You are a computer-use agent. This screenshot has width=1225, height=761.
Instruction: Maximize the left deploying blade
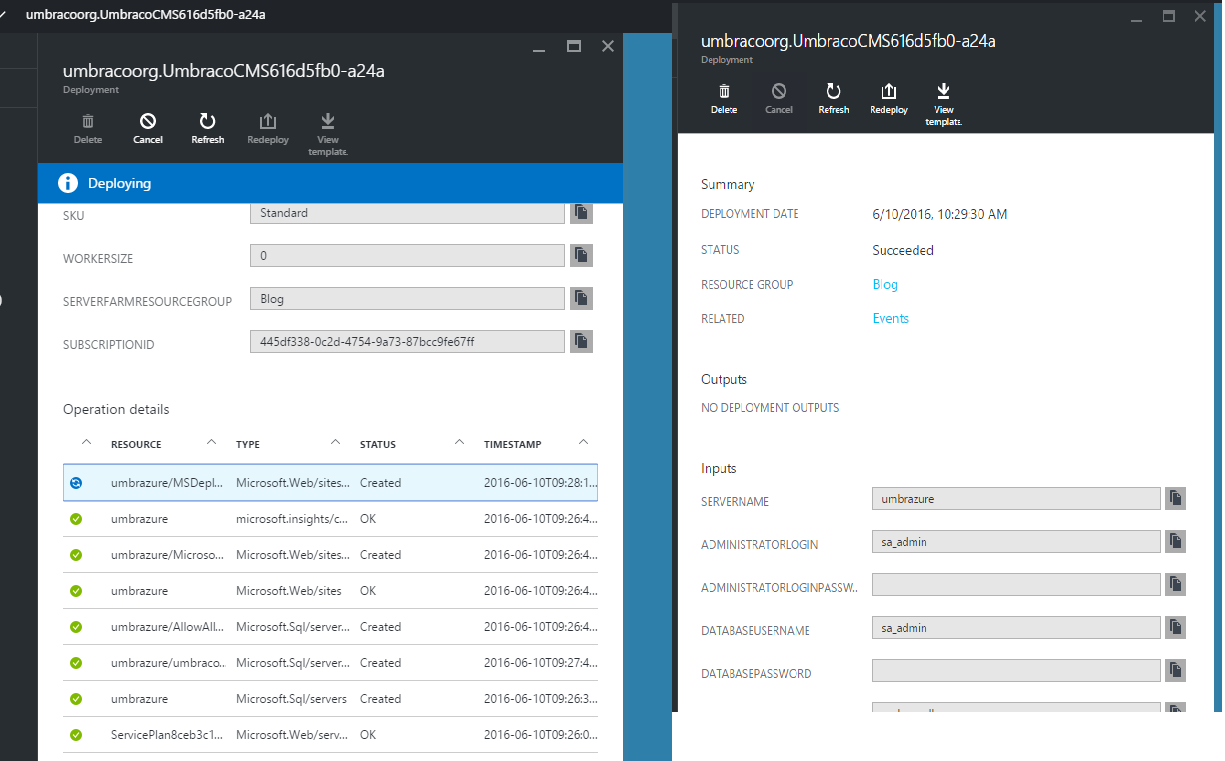(x=574, y=46)
